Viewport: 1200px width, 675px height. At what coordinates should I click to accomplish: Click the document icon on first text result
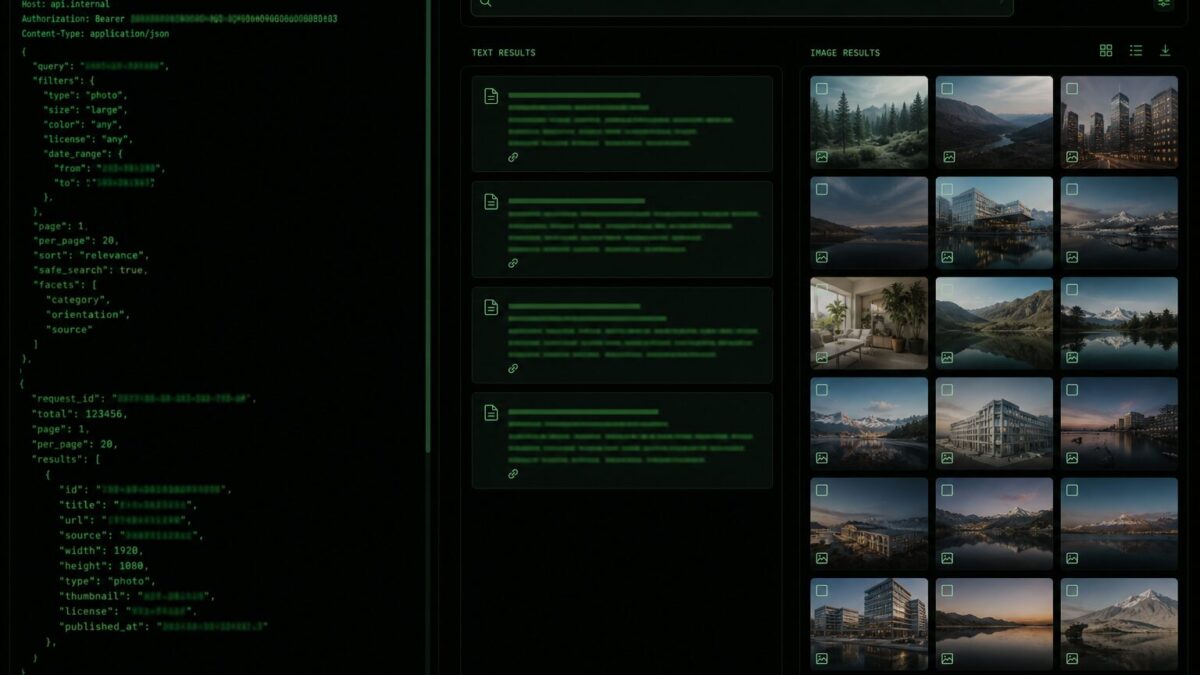491,96
